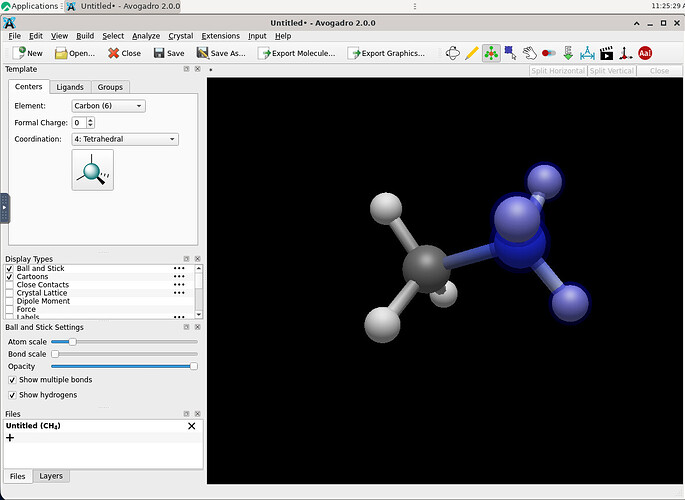
Task: Float the Files panel
Action: [187, 414]
